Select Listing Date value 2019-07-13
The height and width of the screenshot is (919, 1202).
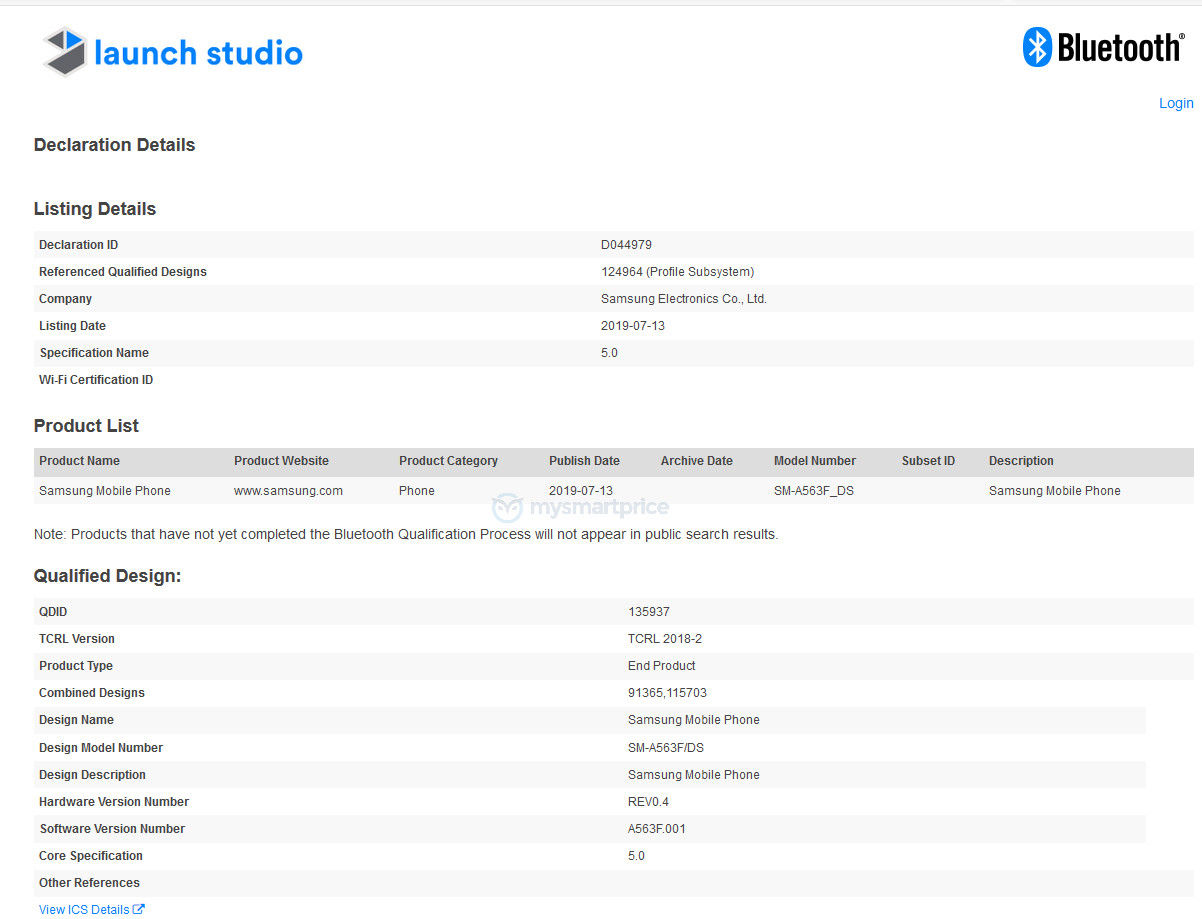(633, 325)
